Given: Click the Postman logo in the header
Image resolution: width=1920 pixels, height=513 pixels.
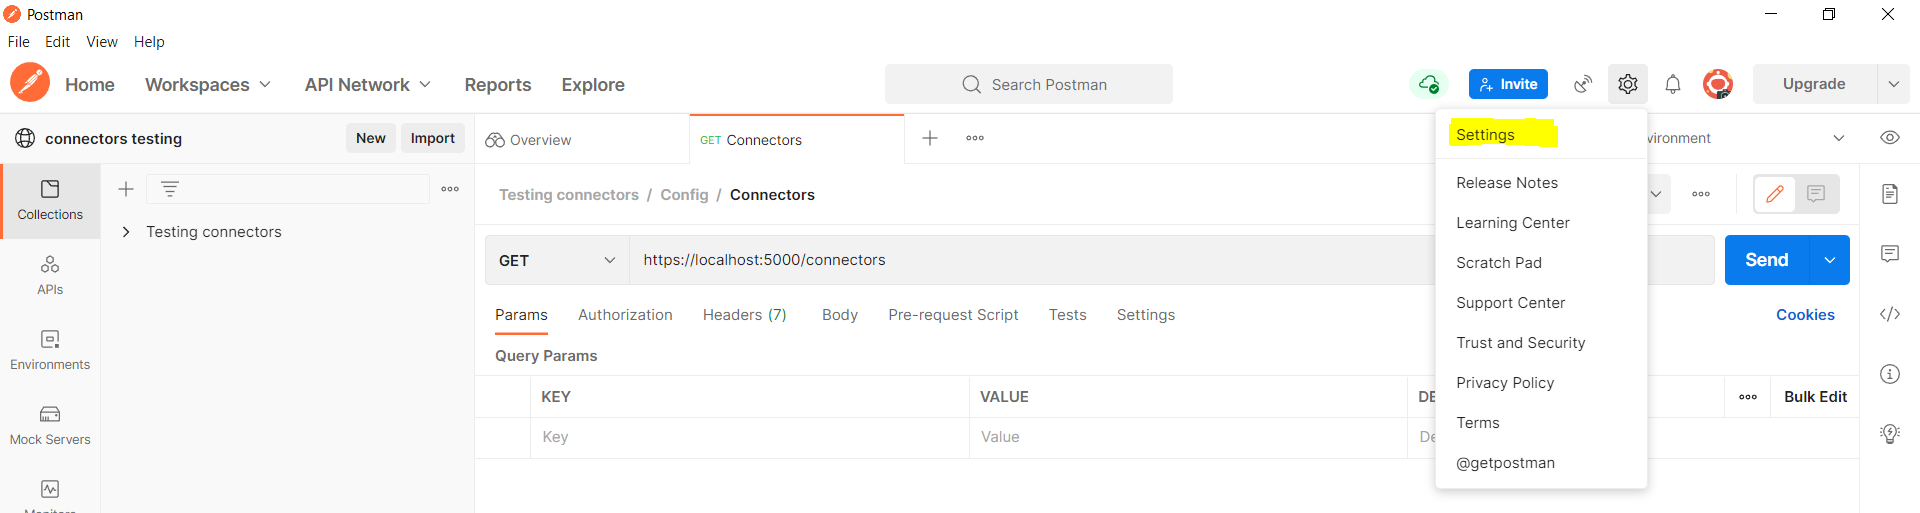Looking at the screenshot, I should point(30,83).
